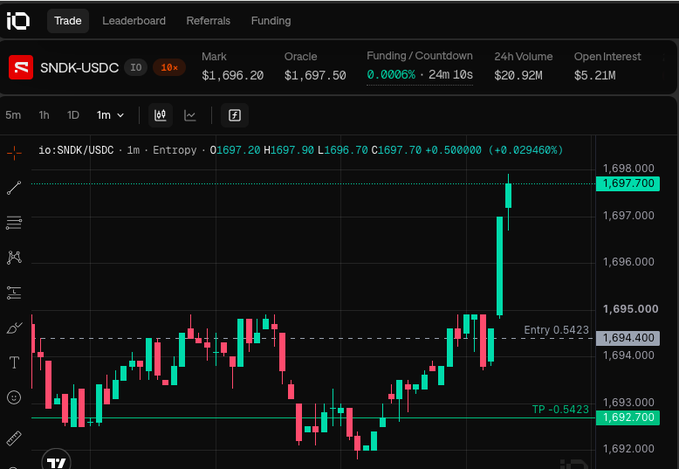This screenshot has width=679, height=469.
Task: Select the crosshair cursor tool
Action: coord(14,152)
